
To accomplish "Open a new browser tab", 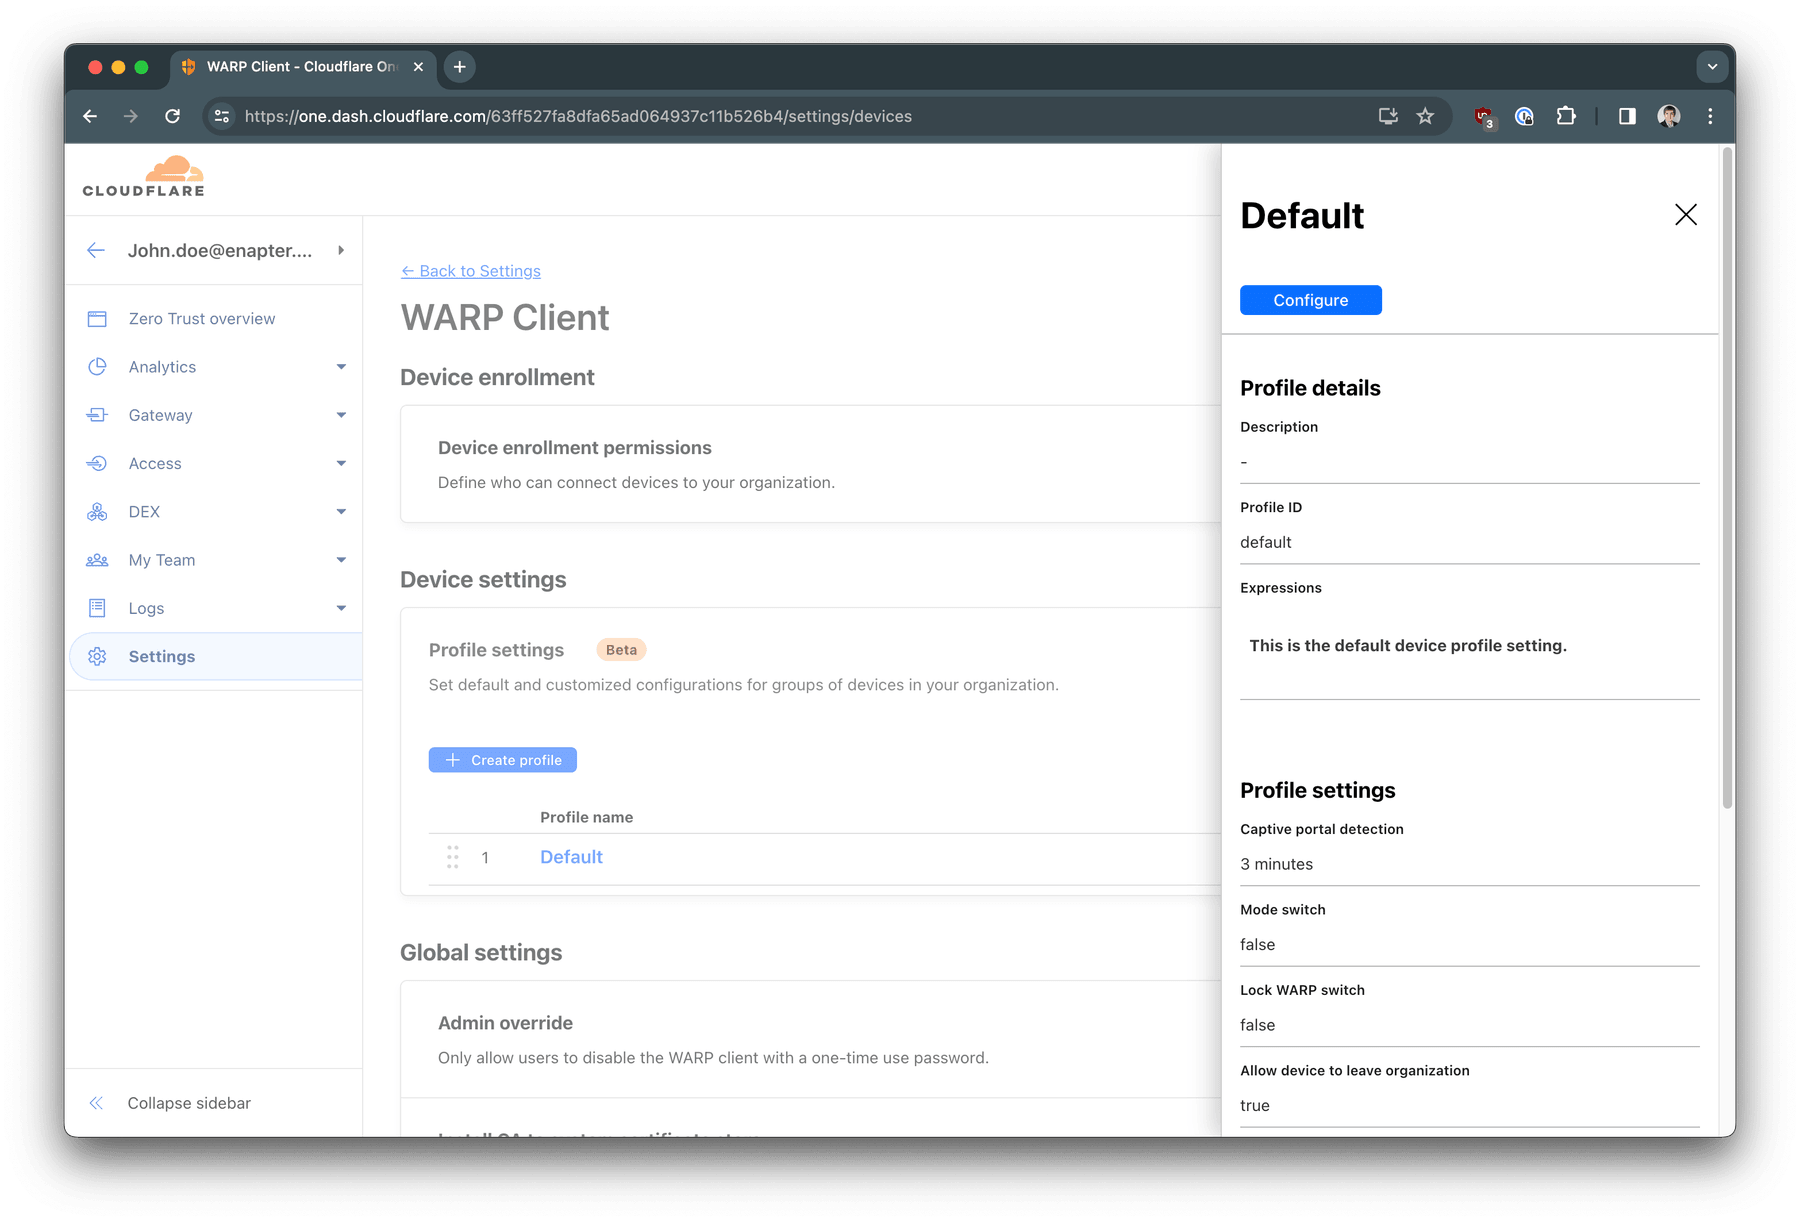I will click(x=459, y=66).
